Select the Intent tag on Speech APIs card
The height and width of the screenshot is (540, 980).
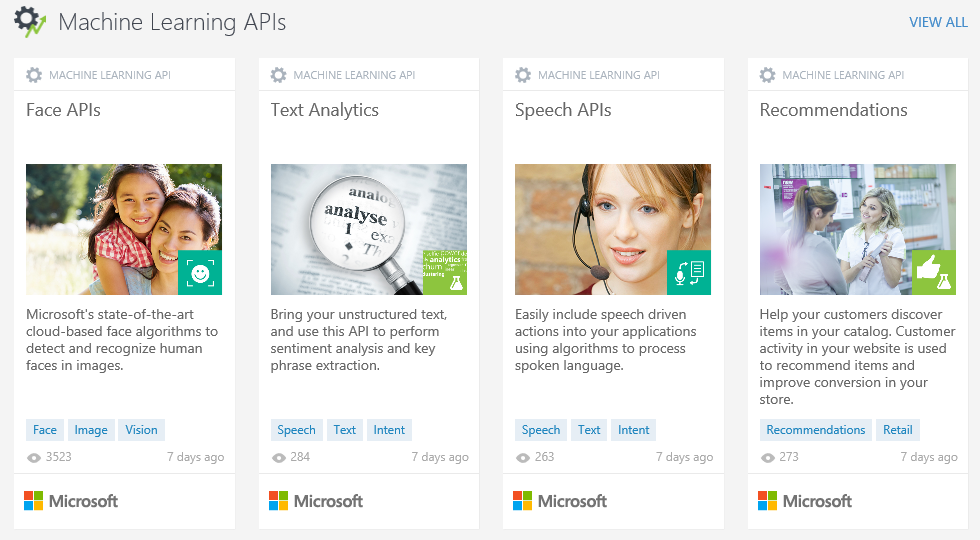click(633, 430)
